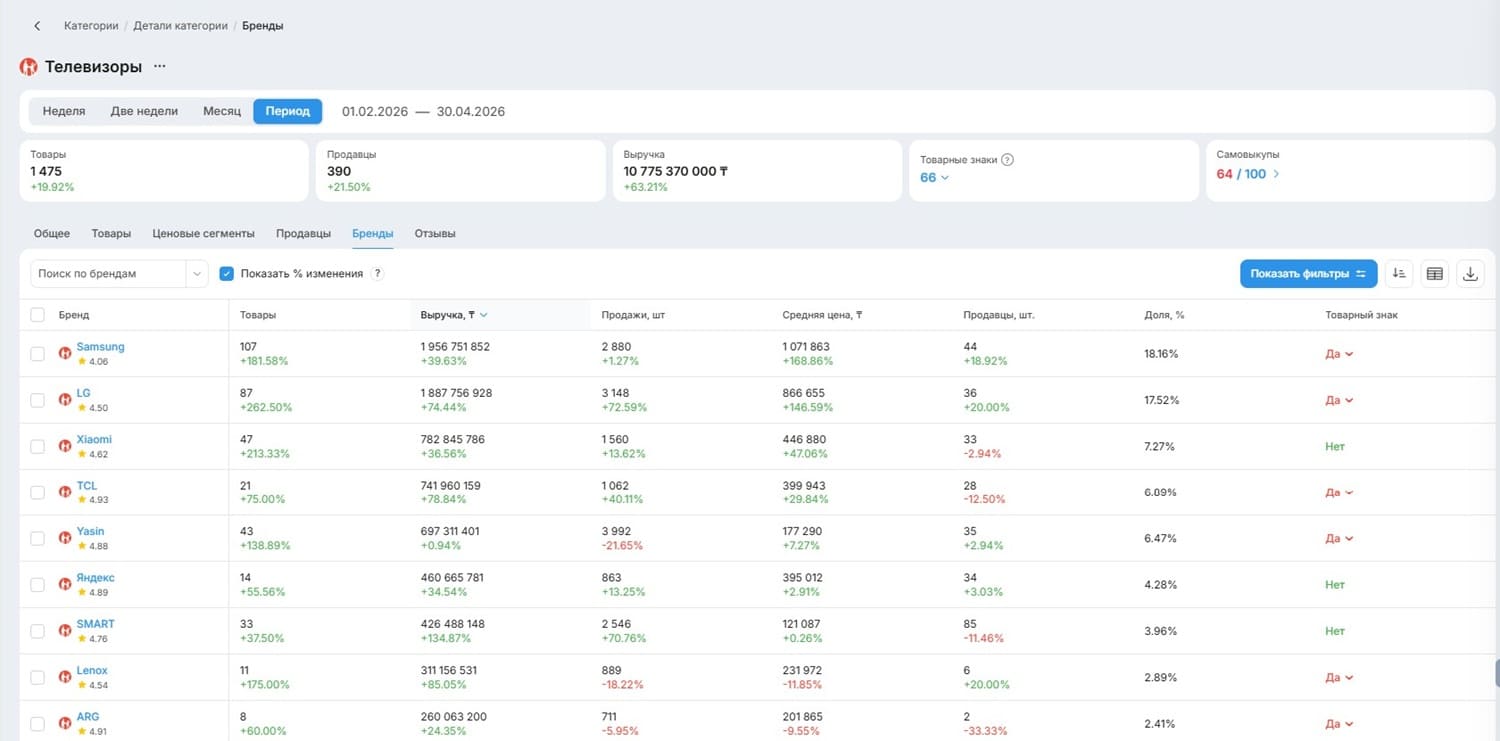The width and height of the screenshot is (1500, 741).
Task: Tick the checkbox for the Samsung row
Action: point(38,354)
